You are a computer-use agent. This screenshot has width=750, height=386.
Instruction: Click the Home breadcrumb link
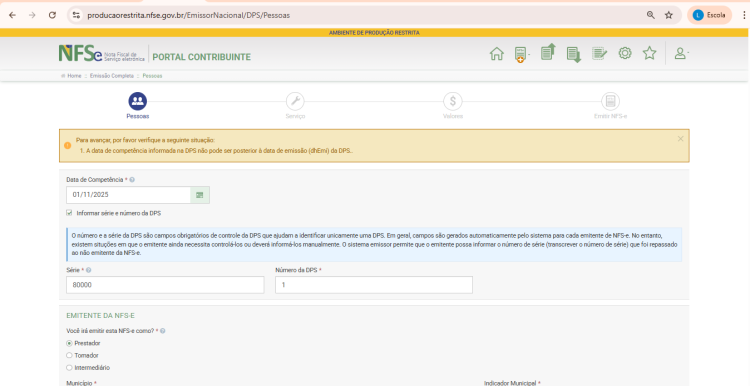click(x=74, y=76)
